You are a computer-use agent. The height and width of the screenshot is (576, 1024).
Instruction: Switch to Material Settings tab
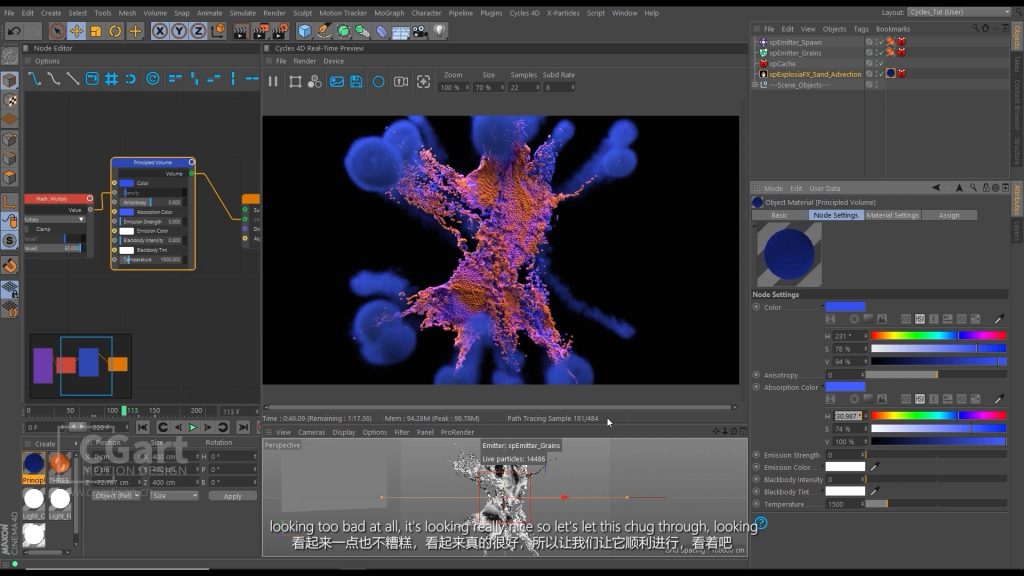coord(892,215)
